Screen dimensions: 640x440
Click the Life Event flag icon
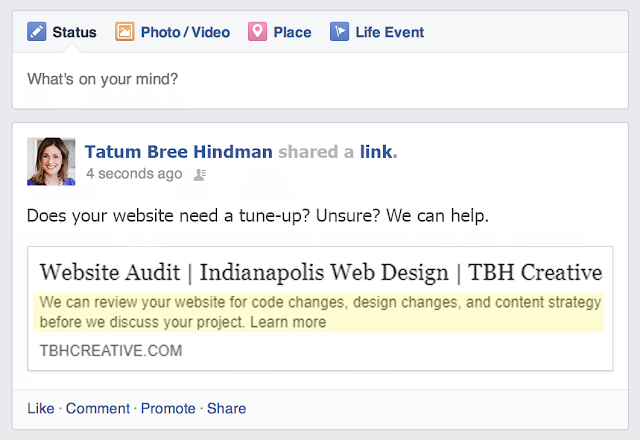point(339,32)
